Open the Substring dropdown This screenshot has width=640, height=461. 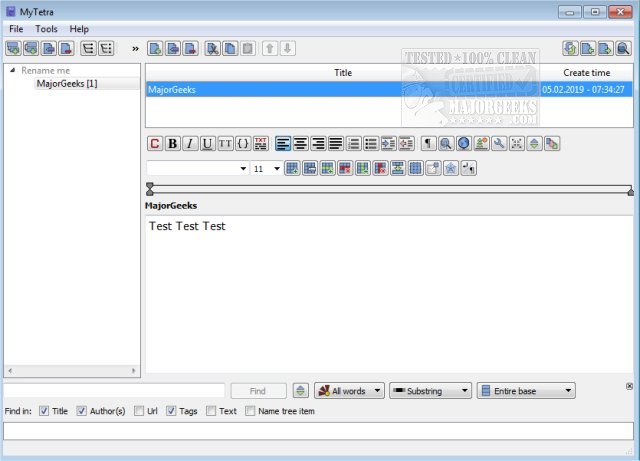coord(430,391)
